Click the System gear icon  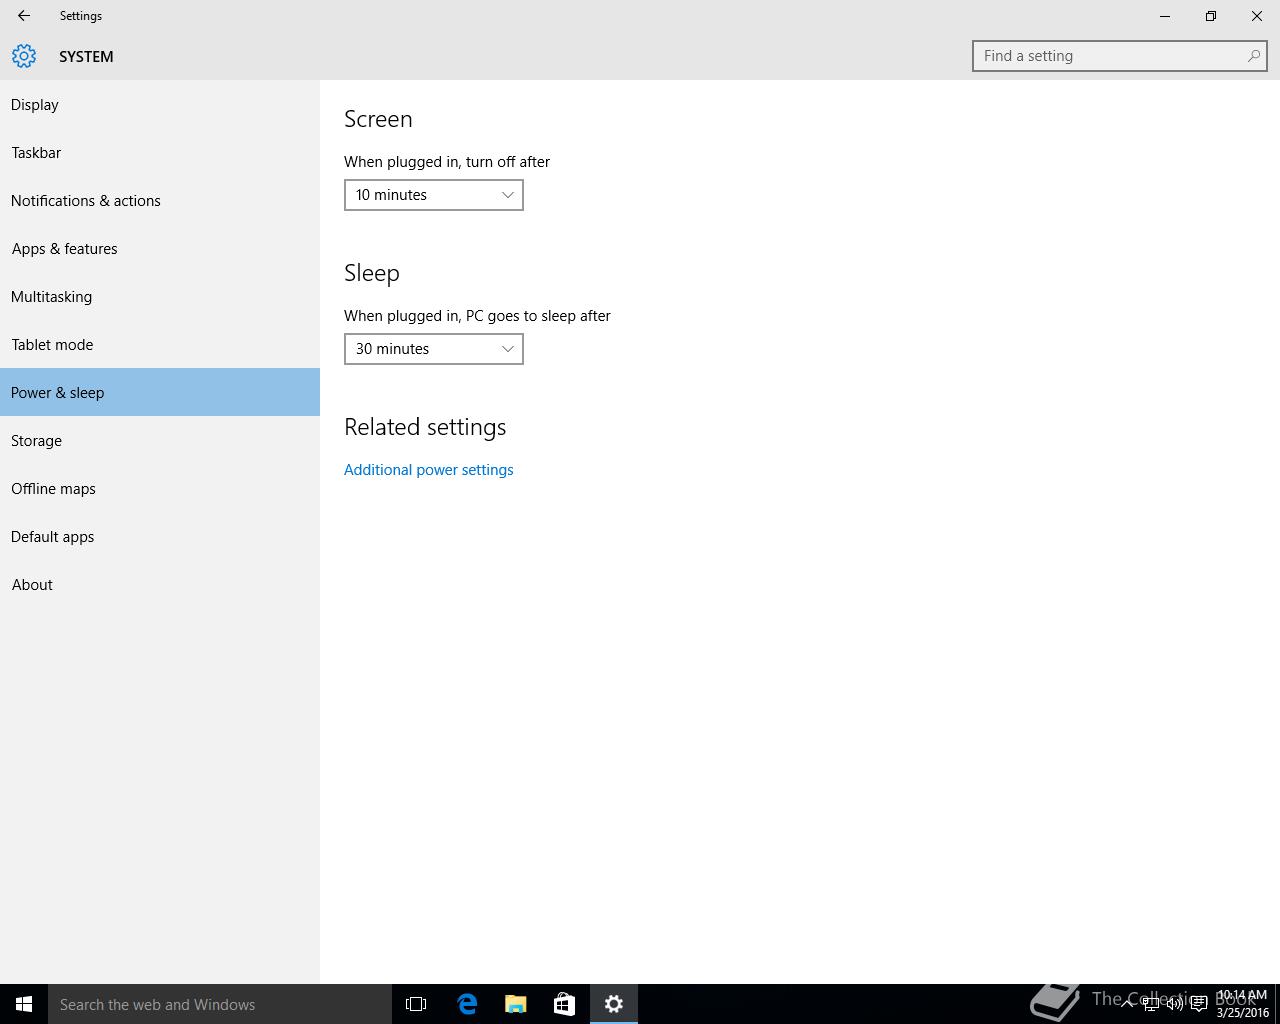[24, 56]
